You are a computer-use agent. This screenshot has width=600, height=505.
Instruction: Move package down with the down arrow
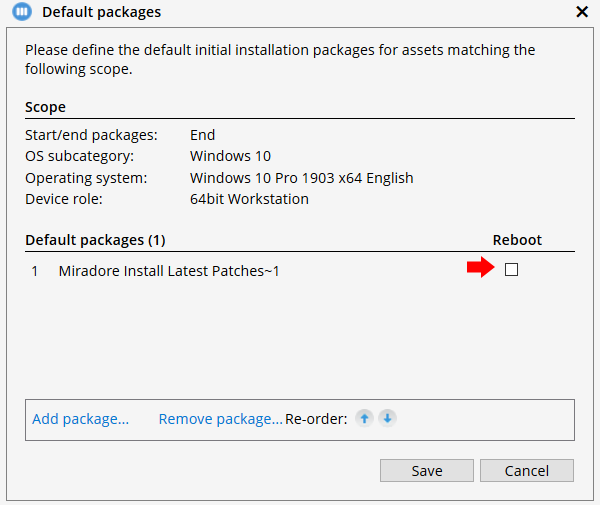point(387,418)
